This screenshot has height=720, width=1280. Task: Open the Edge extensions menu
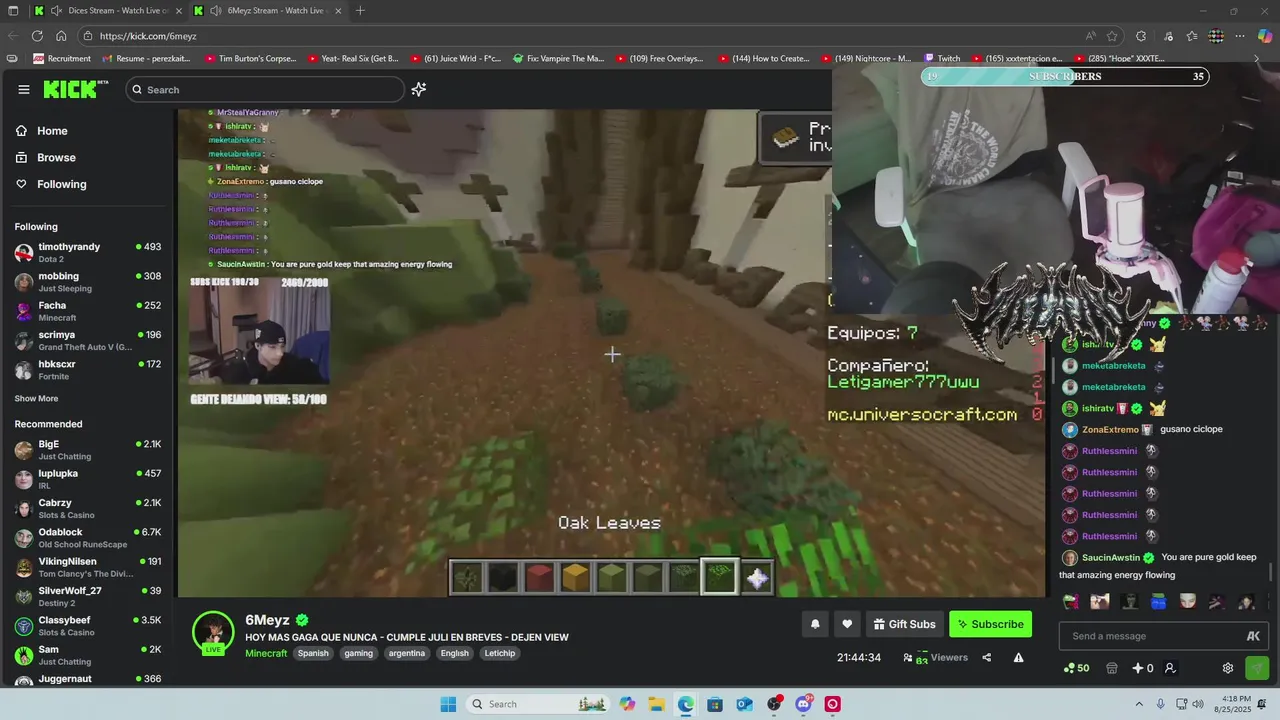point(1141,36)
